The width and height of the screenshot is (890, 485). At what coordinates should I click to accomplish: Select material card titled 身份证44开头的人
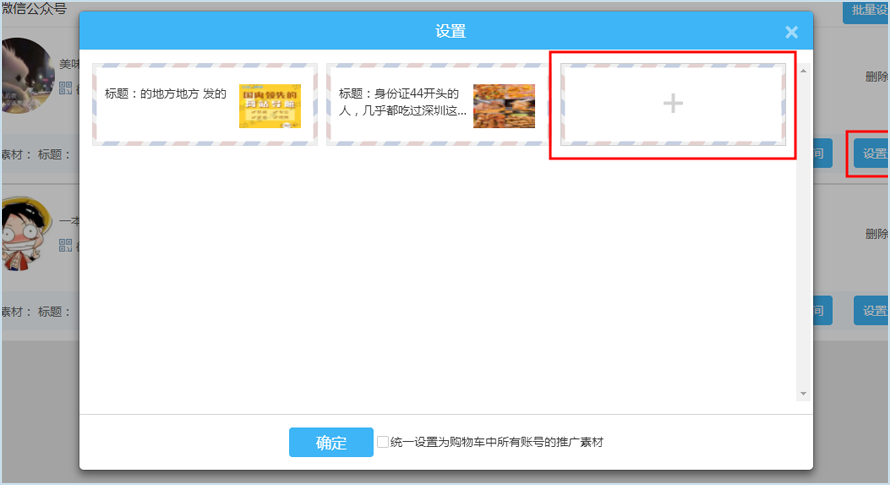coord(402,103)
